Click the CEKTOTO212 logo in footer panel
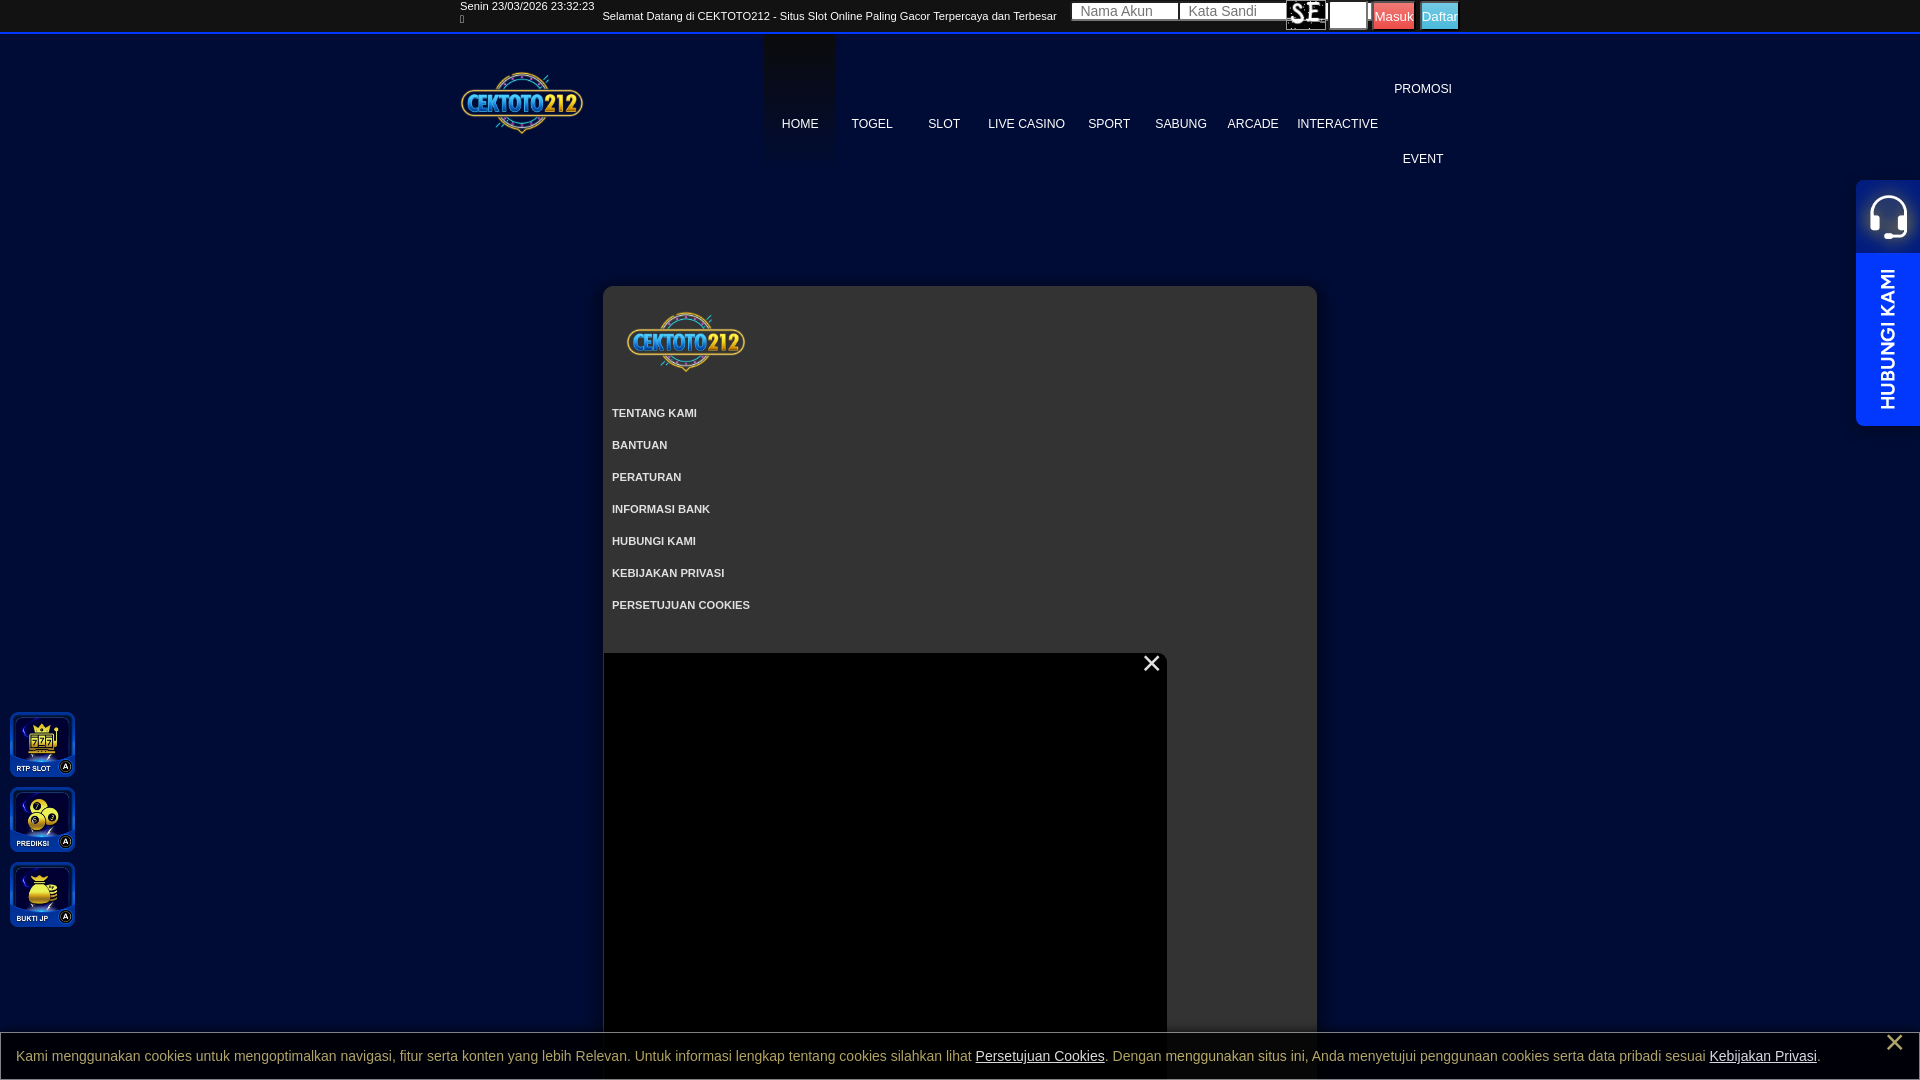The height and width of the screenshot is (1080, 1920). 686,342
